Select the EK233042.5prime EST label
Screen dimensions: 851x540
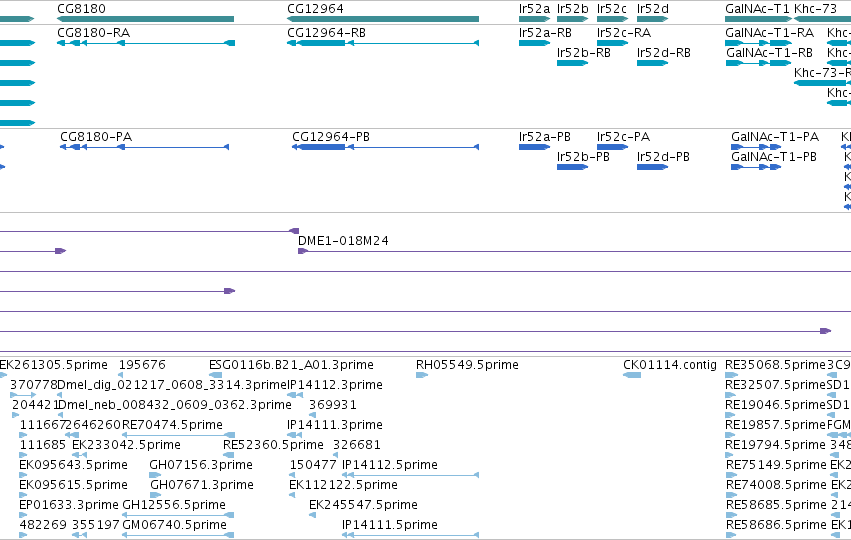click(126, 445)
